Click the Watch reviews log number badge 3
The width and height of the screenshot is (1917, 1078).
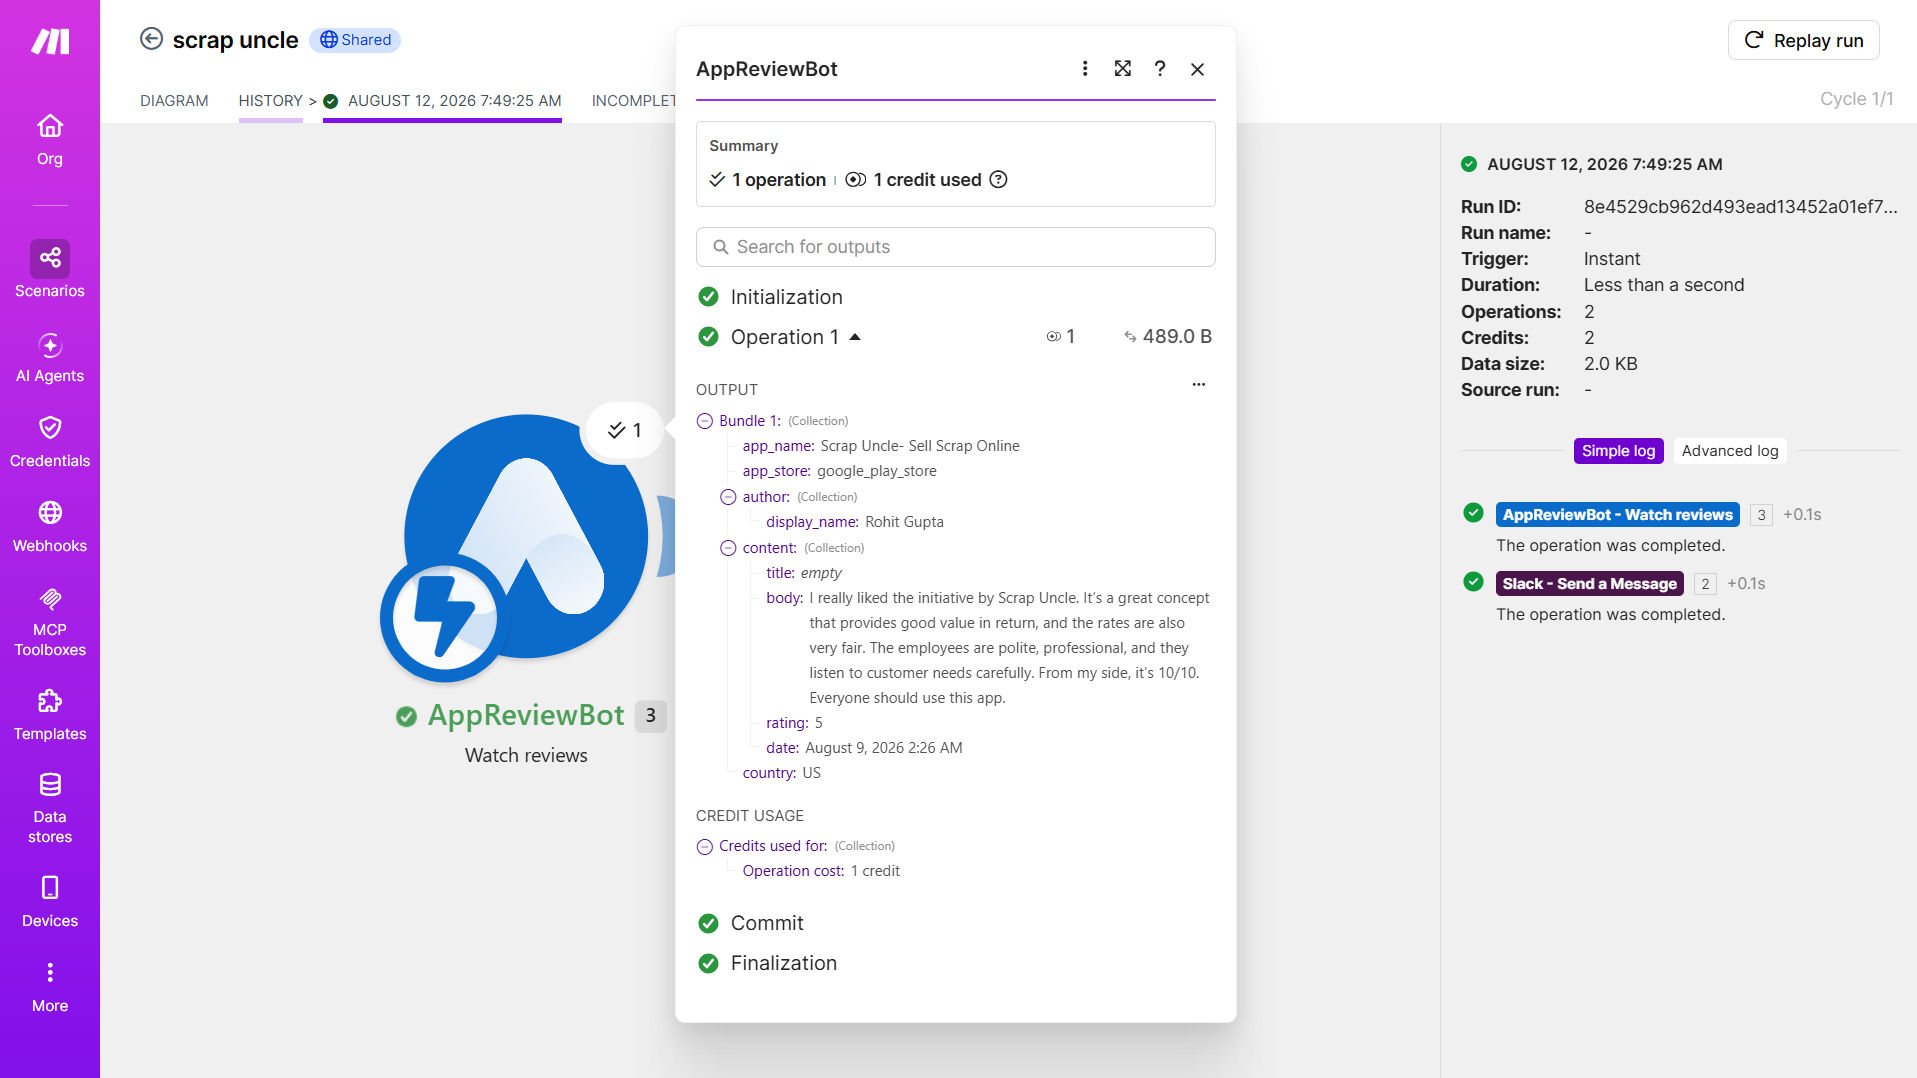pos(1761,515)
